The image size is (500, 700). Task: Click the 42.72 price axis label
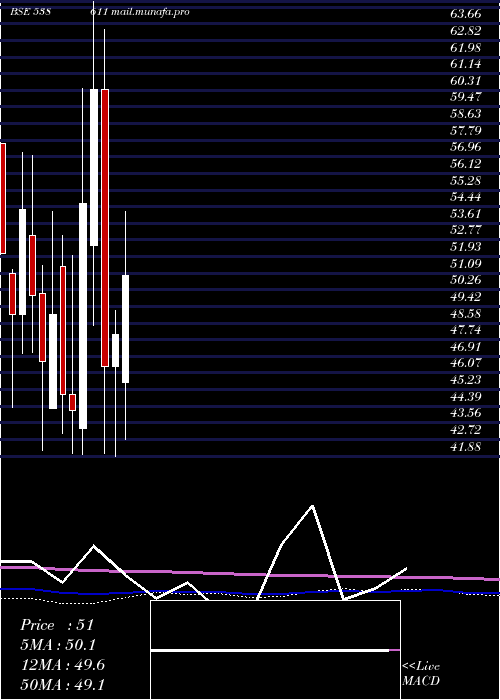point(466,430)
